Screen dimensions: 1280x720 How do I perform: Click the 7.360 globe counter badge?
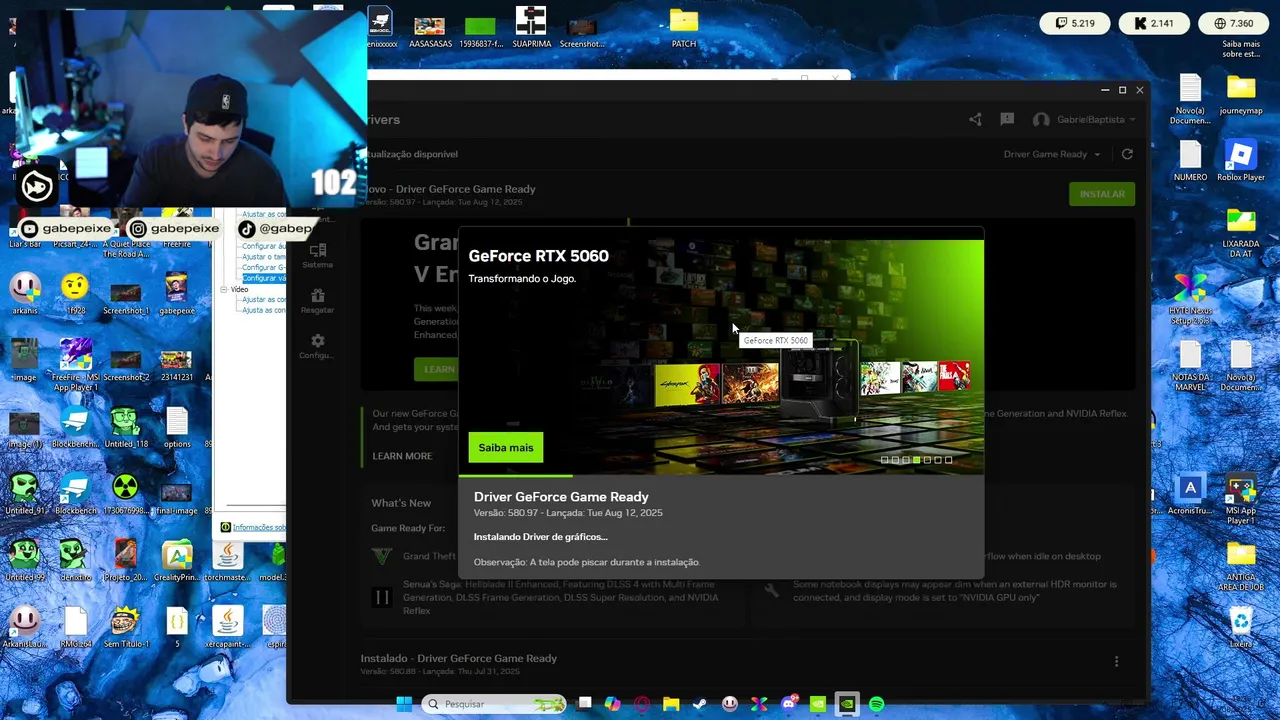pos(1233,23)
